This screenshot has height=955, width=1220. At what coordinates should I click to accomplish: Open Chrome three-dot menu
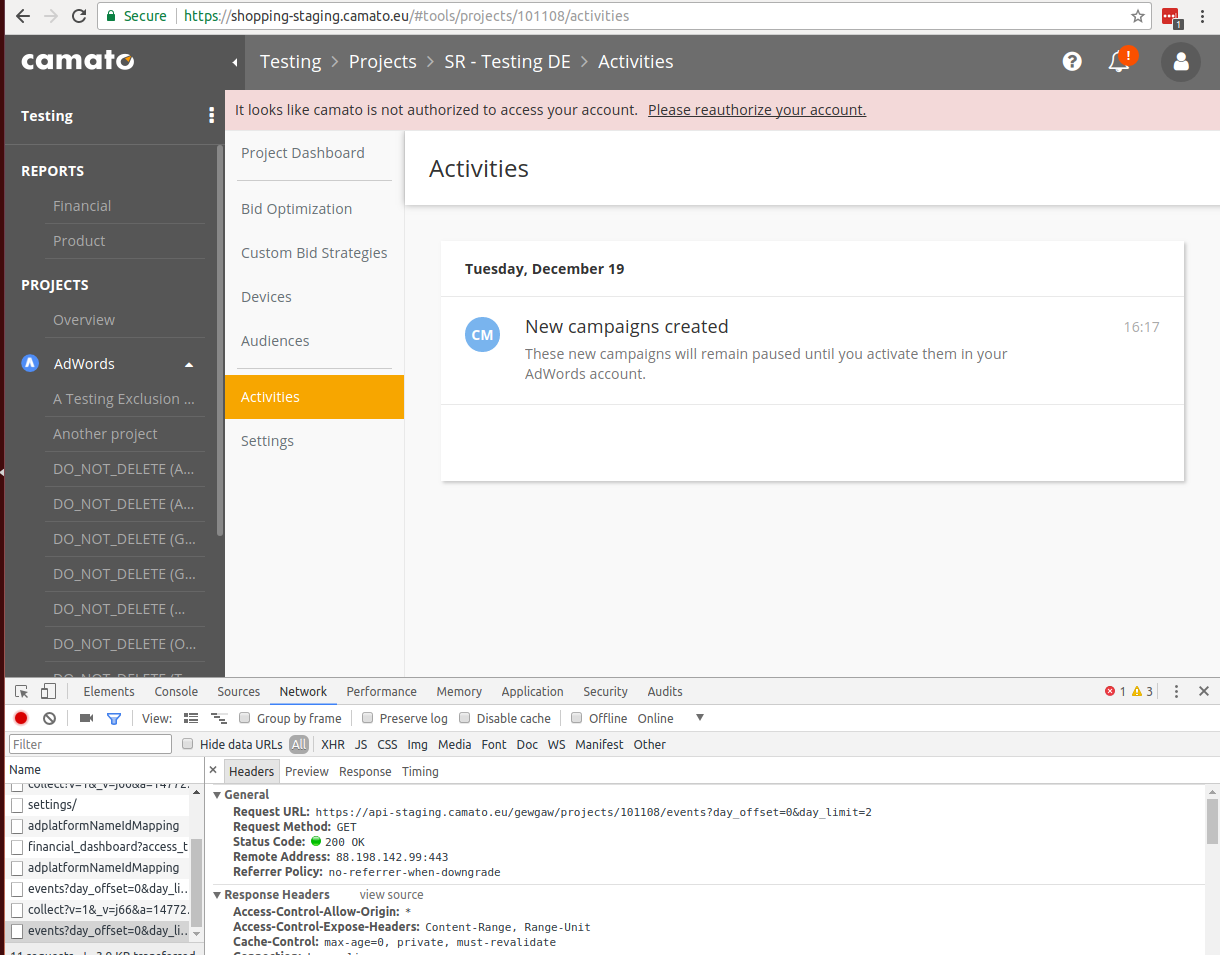1202,16
